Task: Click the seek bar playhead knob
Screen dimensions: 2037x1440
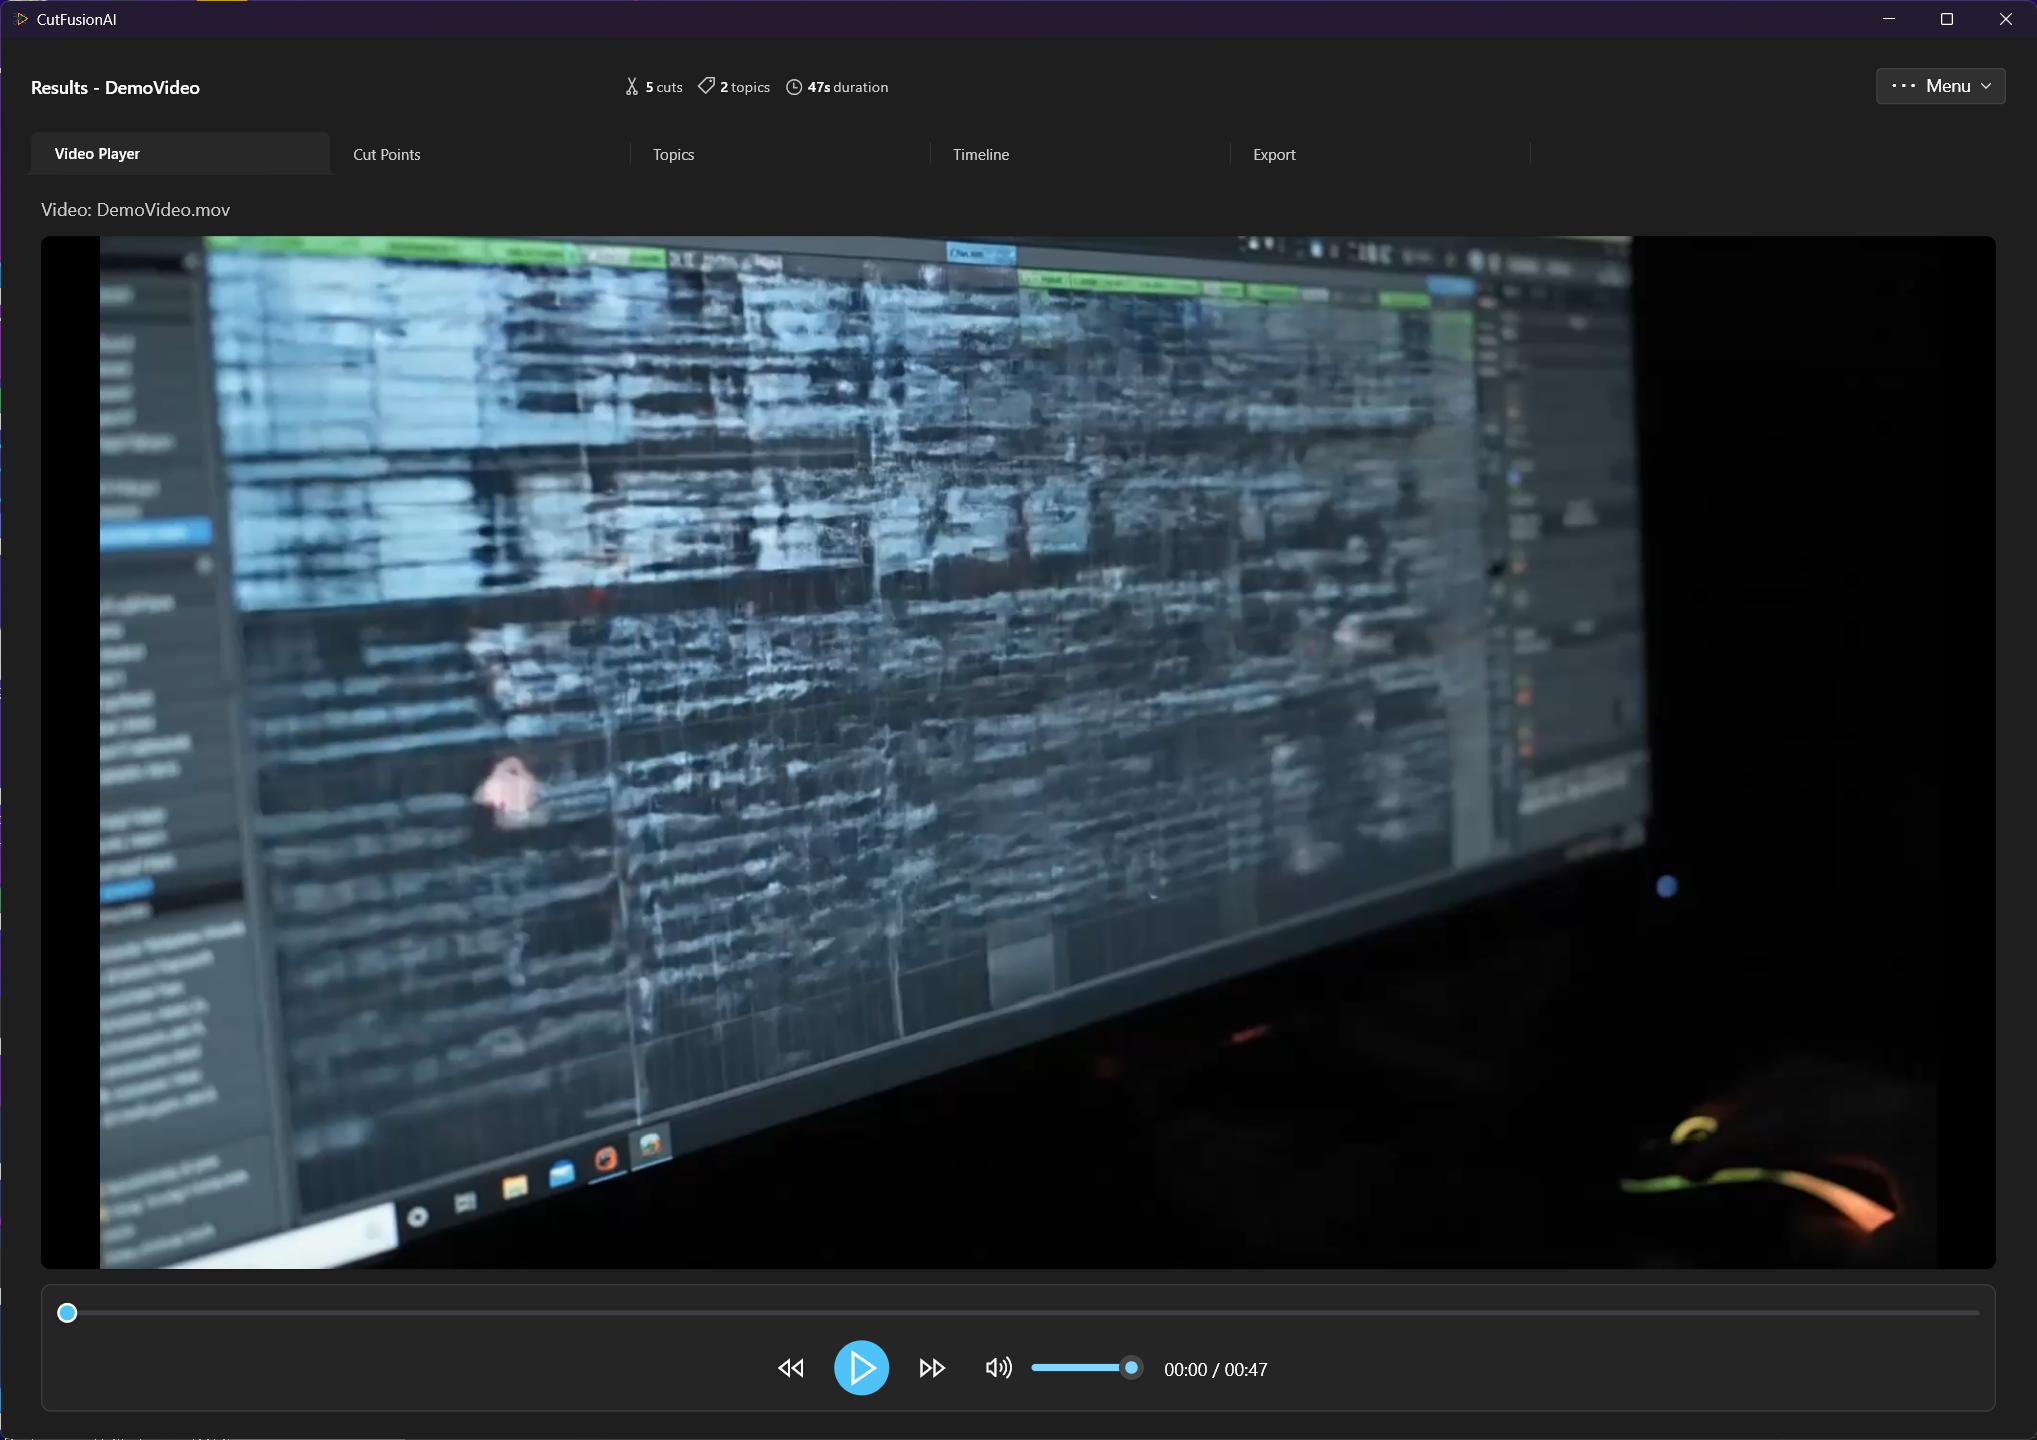Action: click(x=67, y=1312)
